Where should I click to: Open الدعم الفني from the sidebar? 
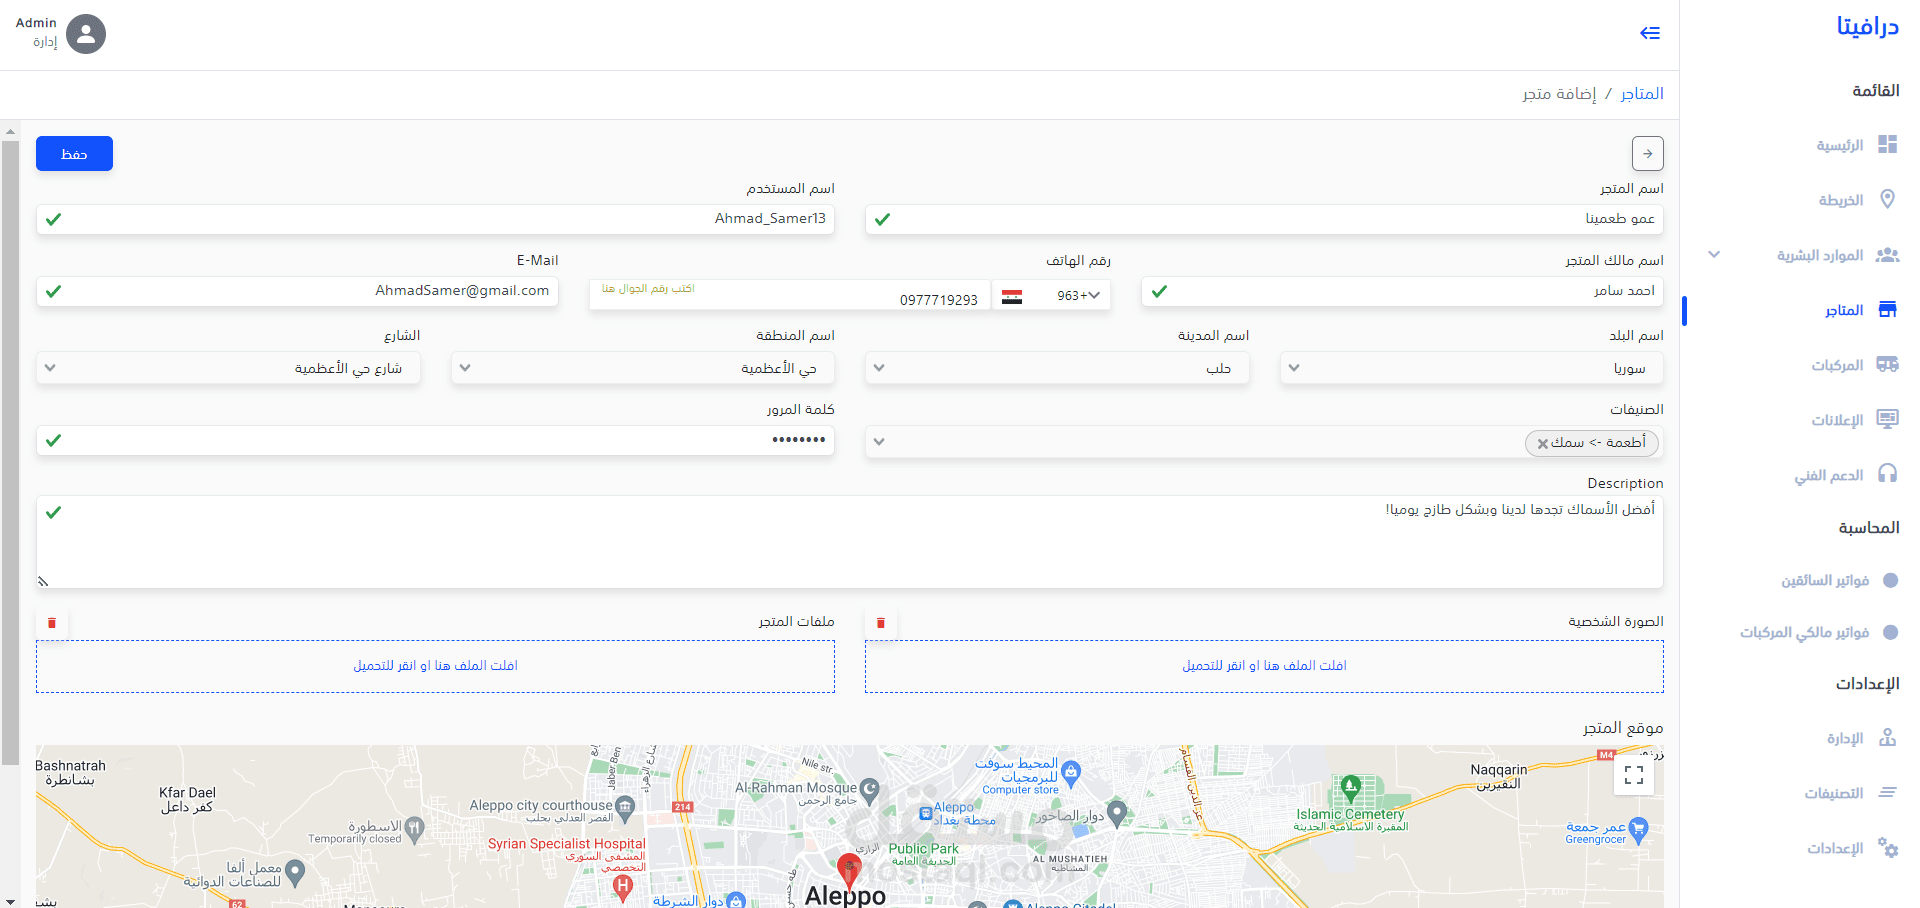[1829, 476]
